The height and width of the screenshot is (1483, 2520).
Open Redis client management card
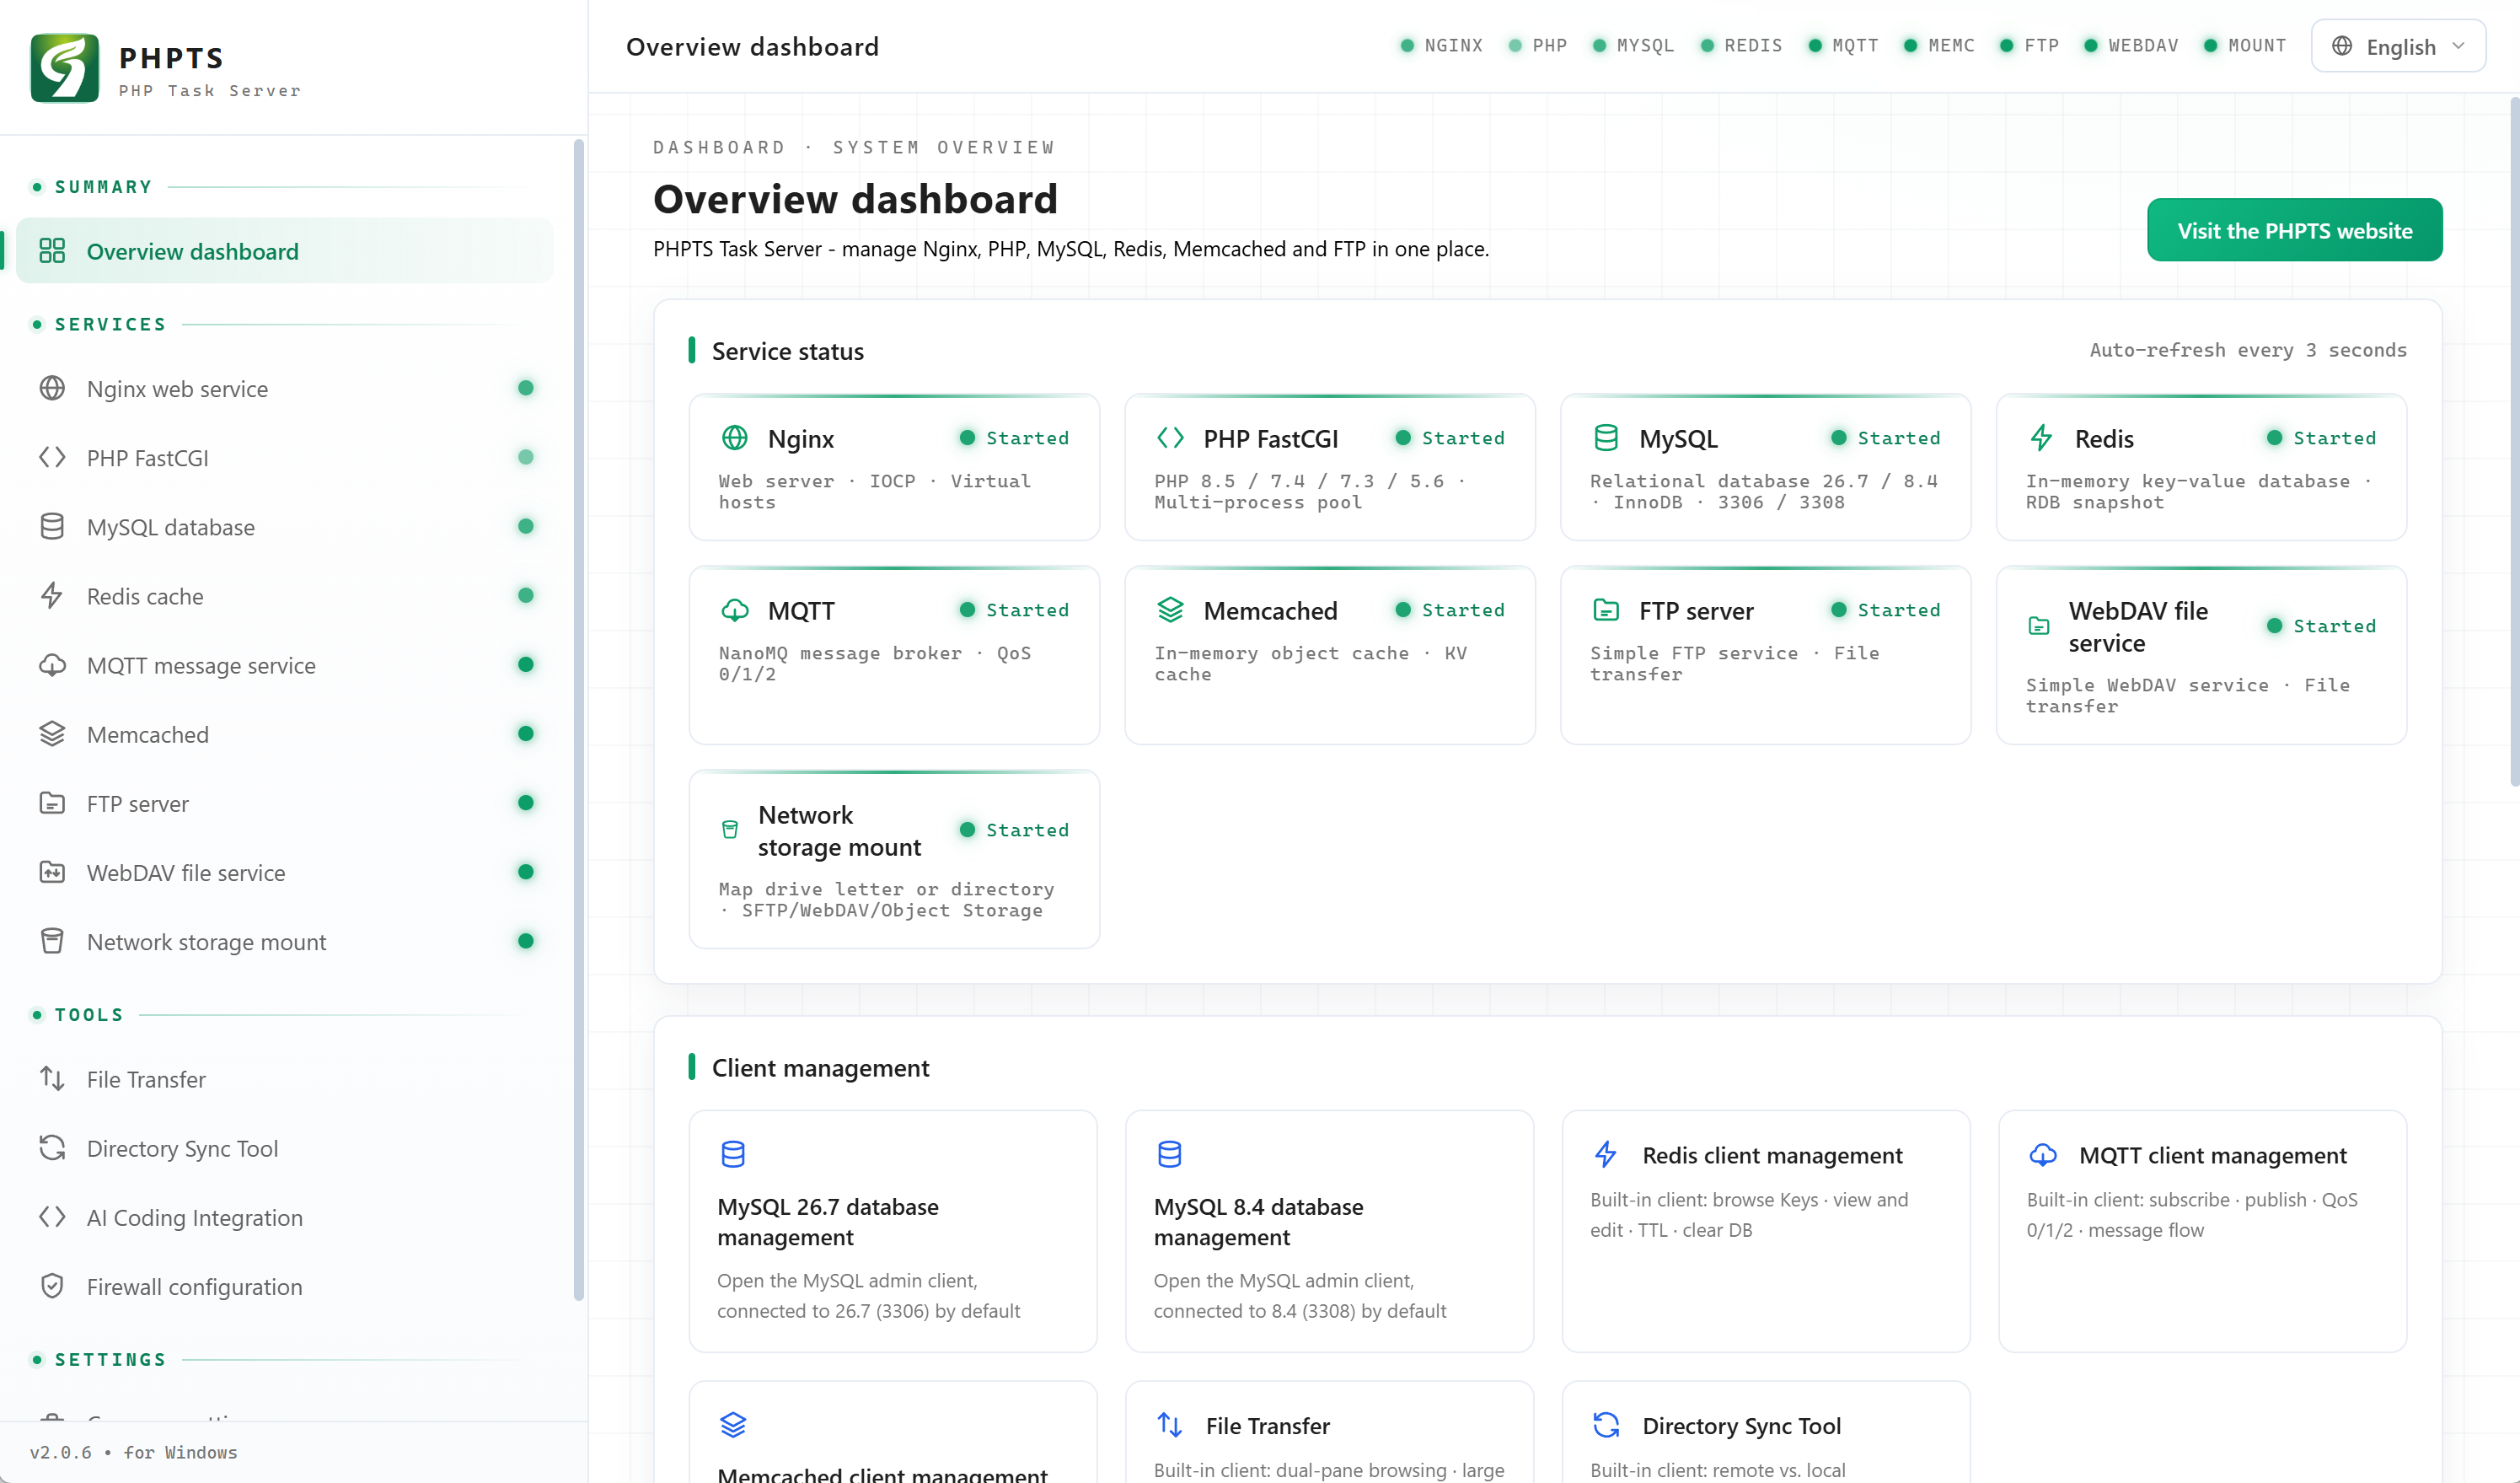tap(1766, 1230)
